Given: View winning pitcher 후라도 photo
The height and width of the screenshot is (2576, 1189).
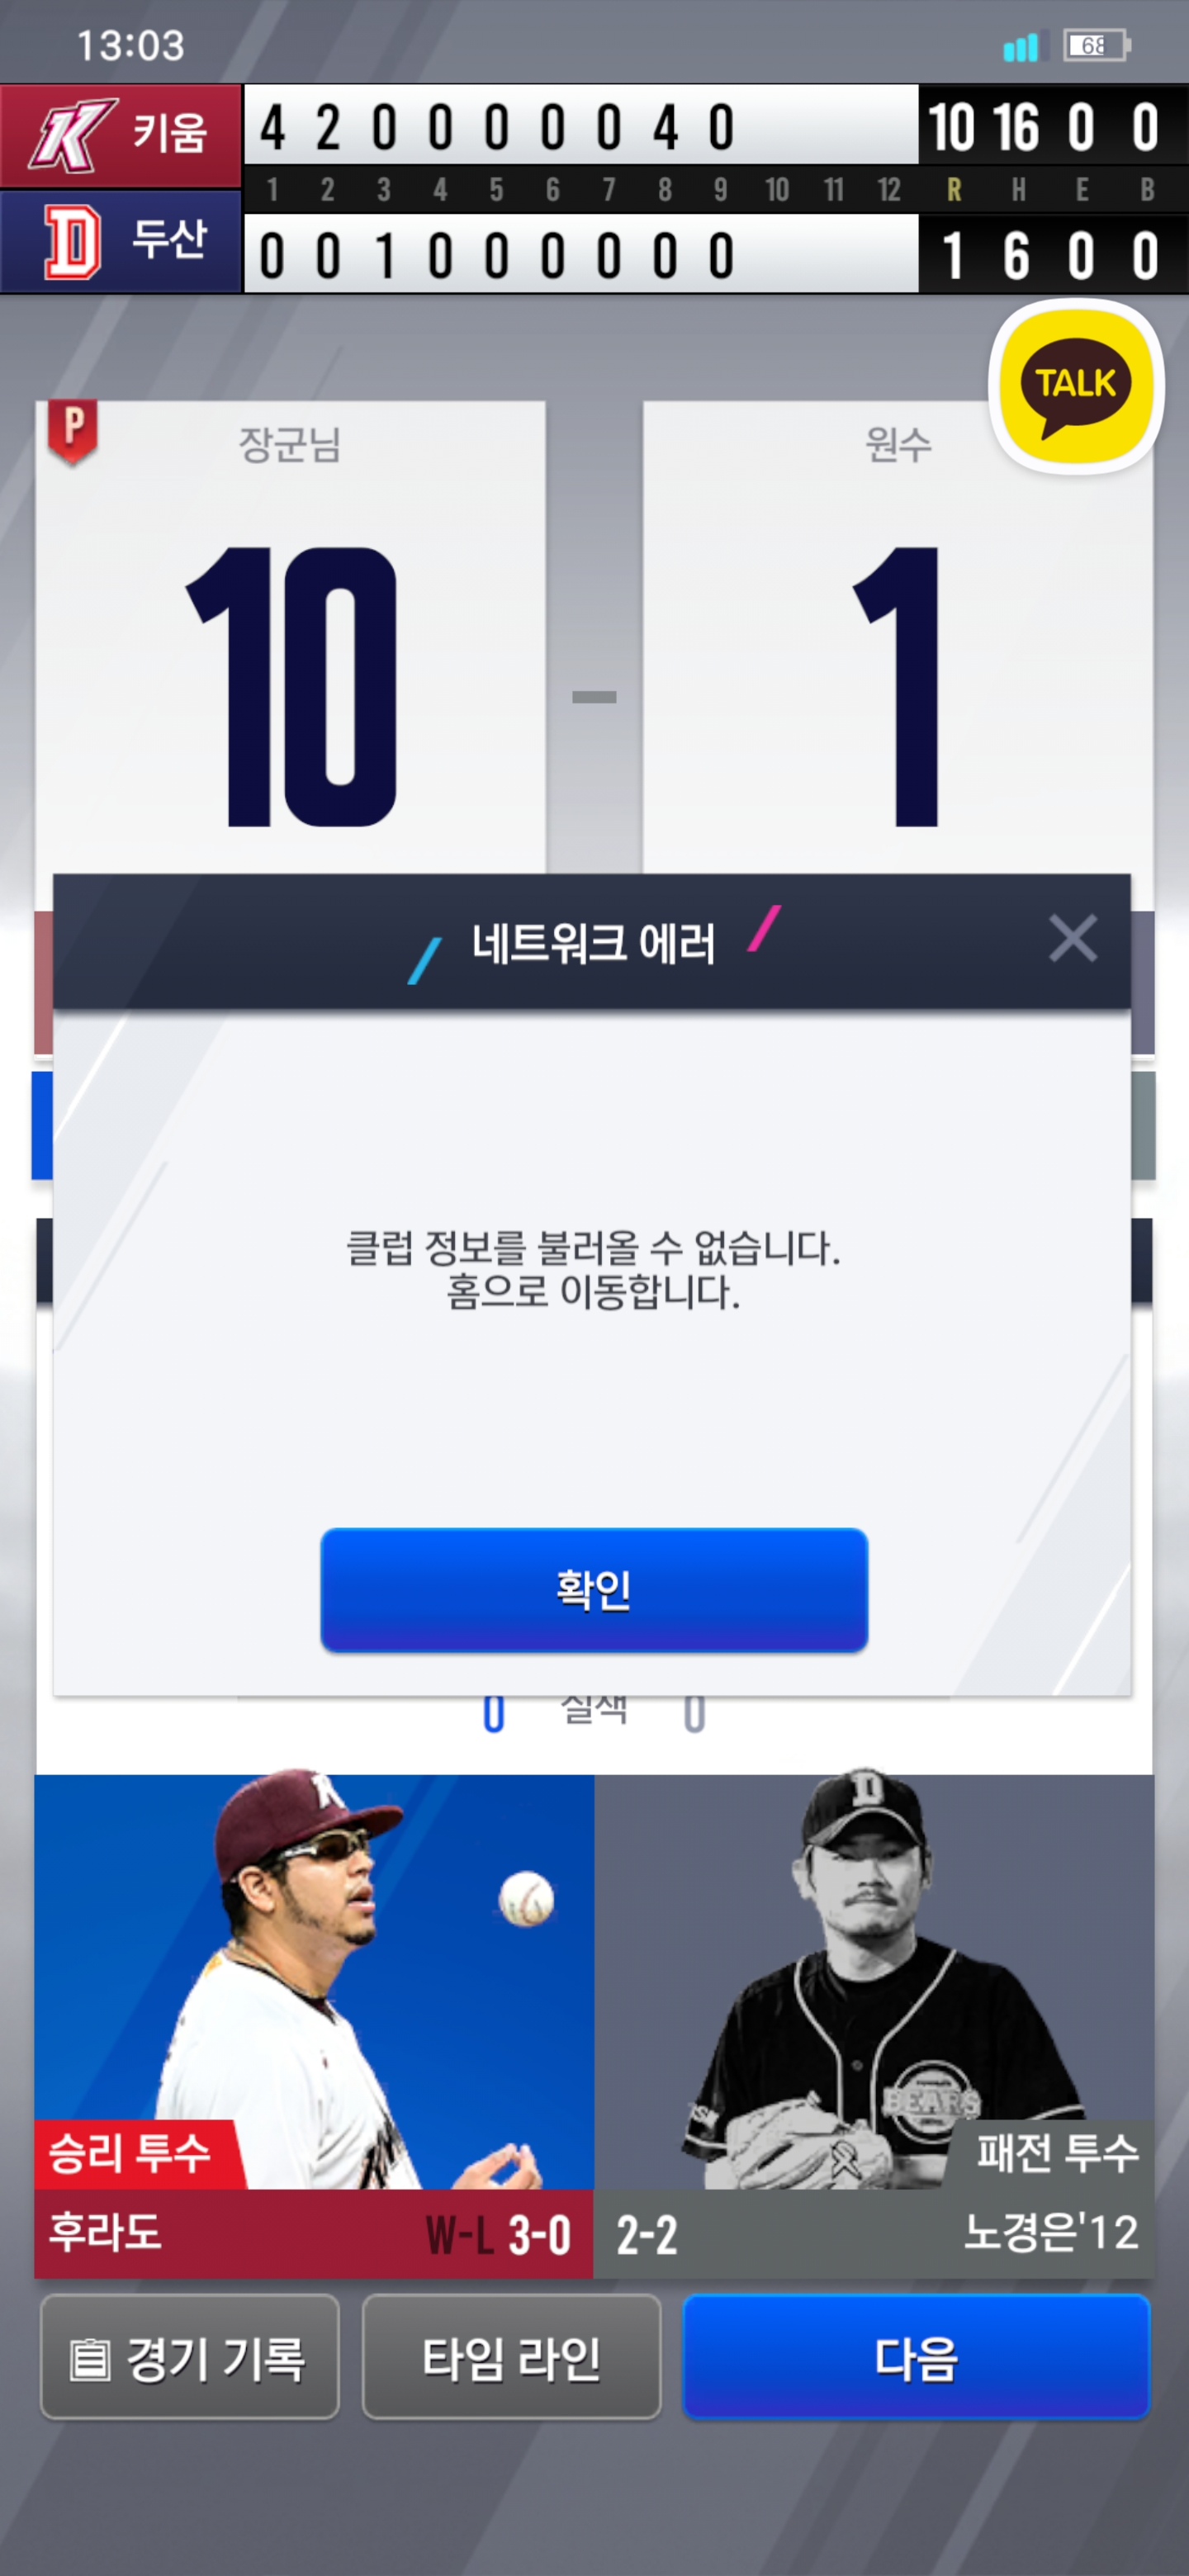Looking at the screenshot, I should [314, 1980].
